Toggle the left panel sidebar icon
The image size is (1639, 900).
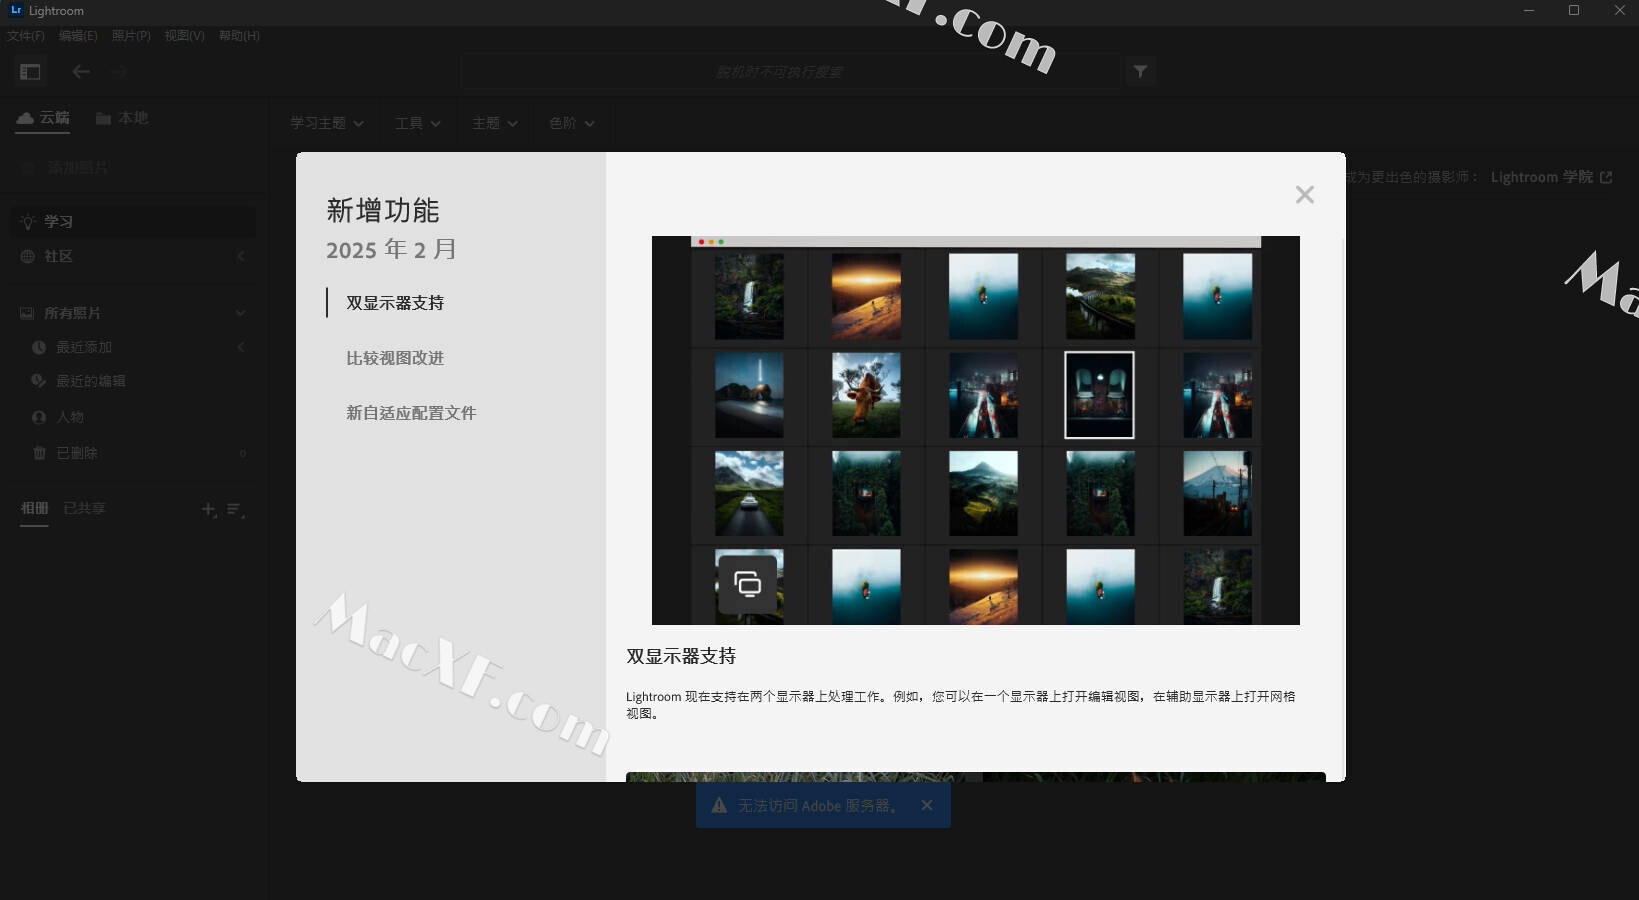click(x=30, y=72)
